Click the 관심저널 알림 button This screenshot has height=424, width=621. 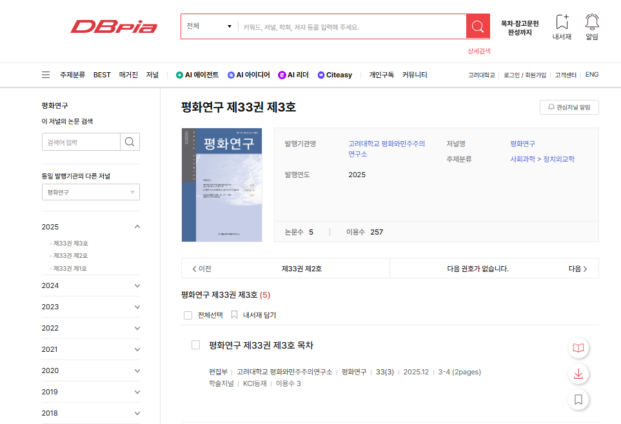(x=569, y=107)
